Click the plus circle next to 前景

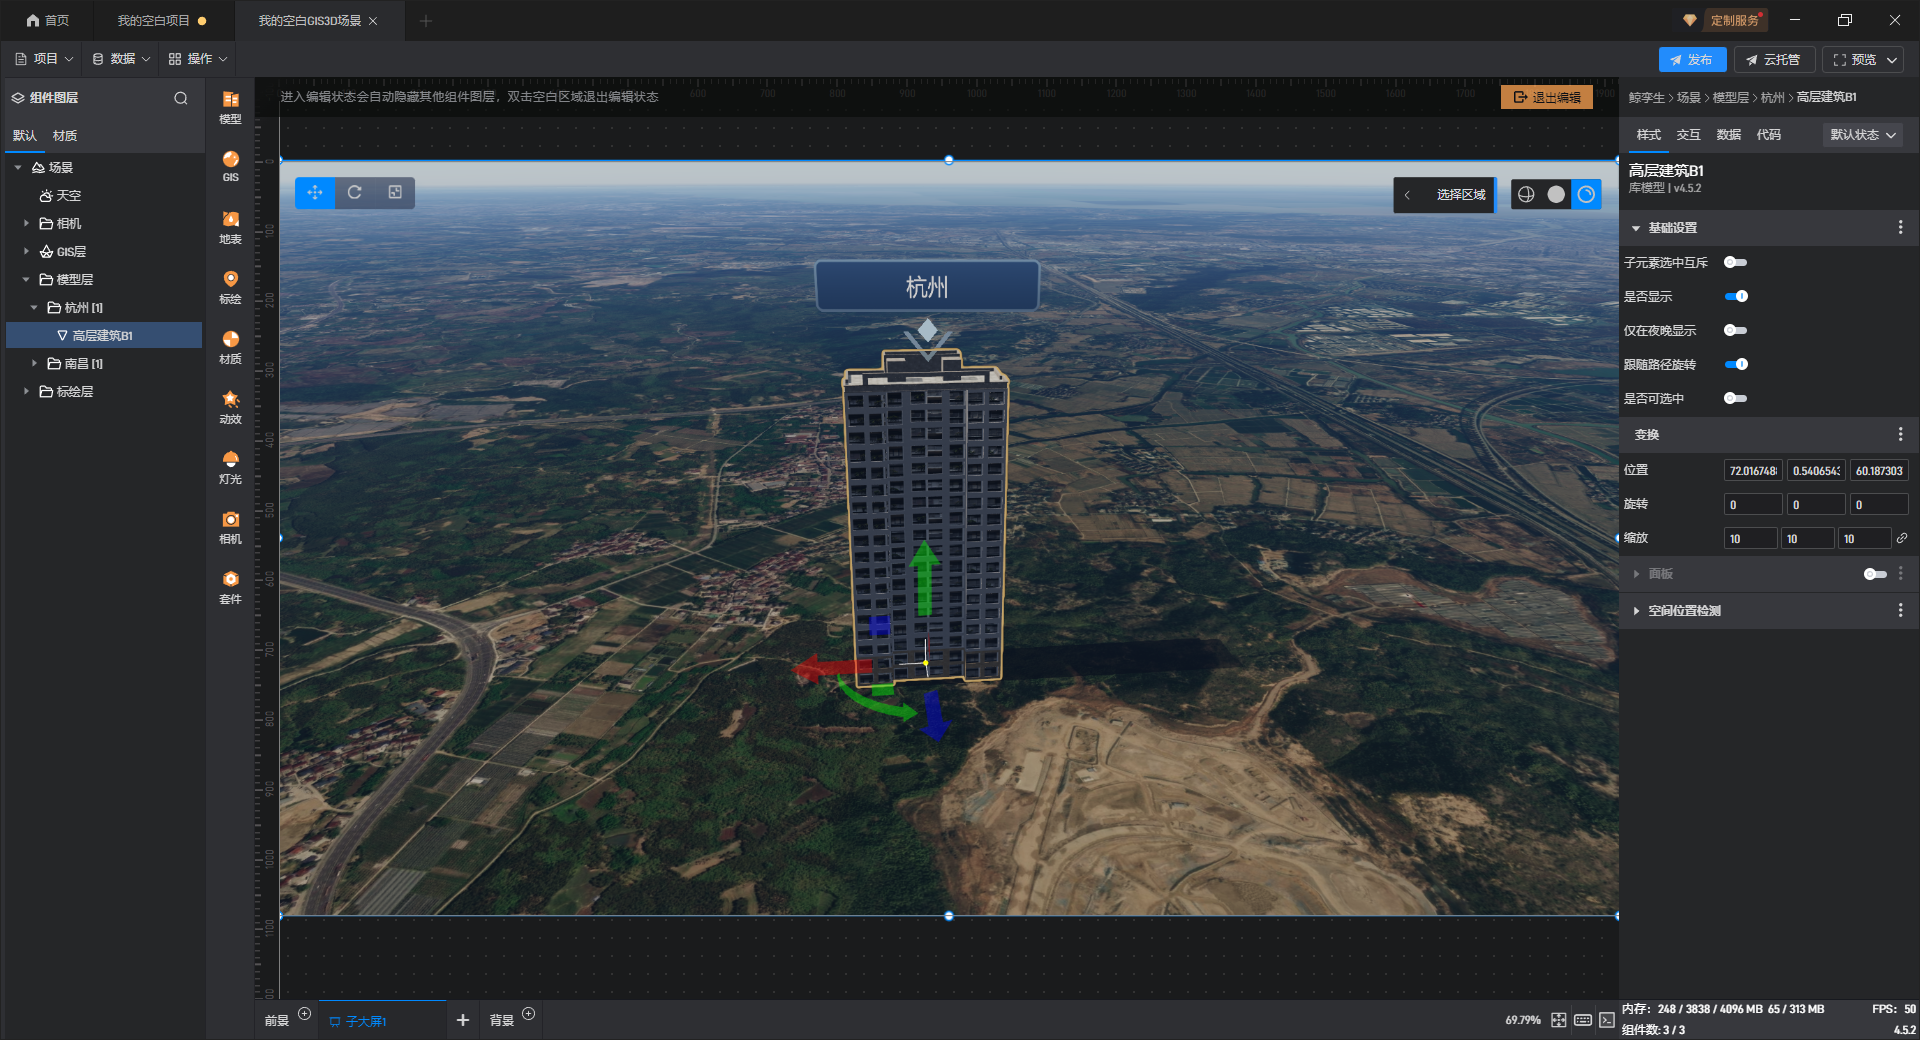pos(305,1014)
